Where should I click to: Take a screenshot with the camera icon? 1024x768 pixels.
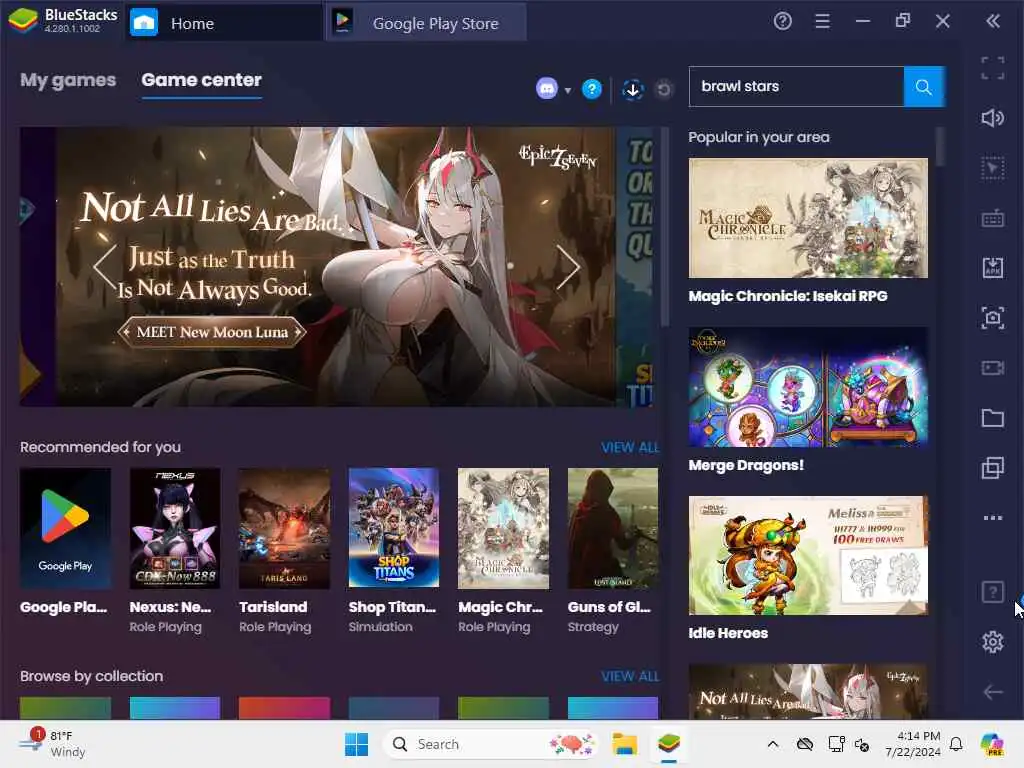(x=993, y=318)
